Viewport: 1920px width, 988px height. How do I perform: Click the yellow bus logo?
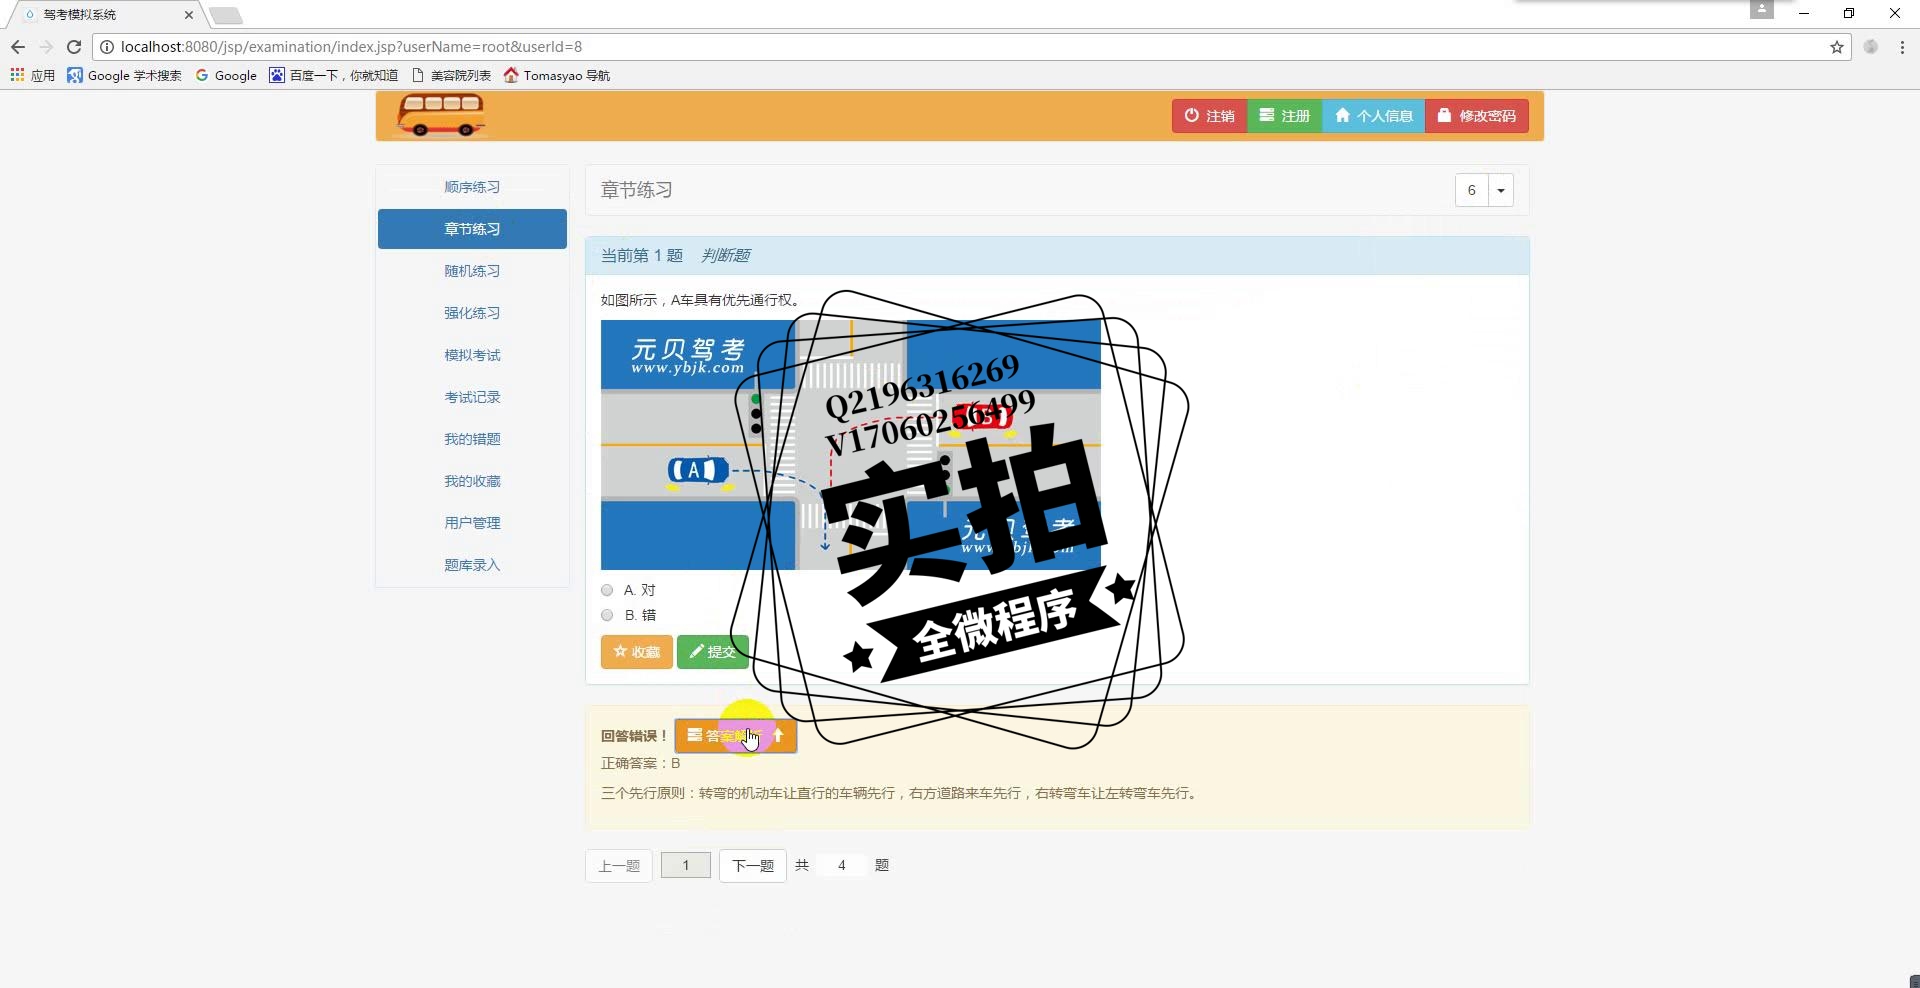point(441,115)
